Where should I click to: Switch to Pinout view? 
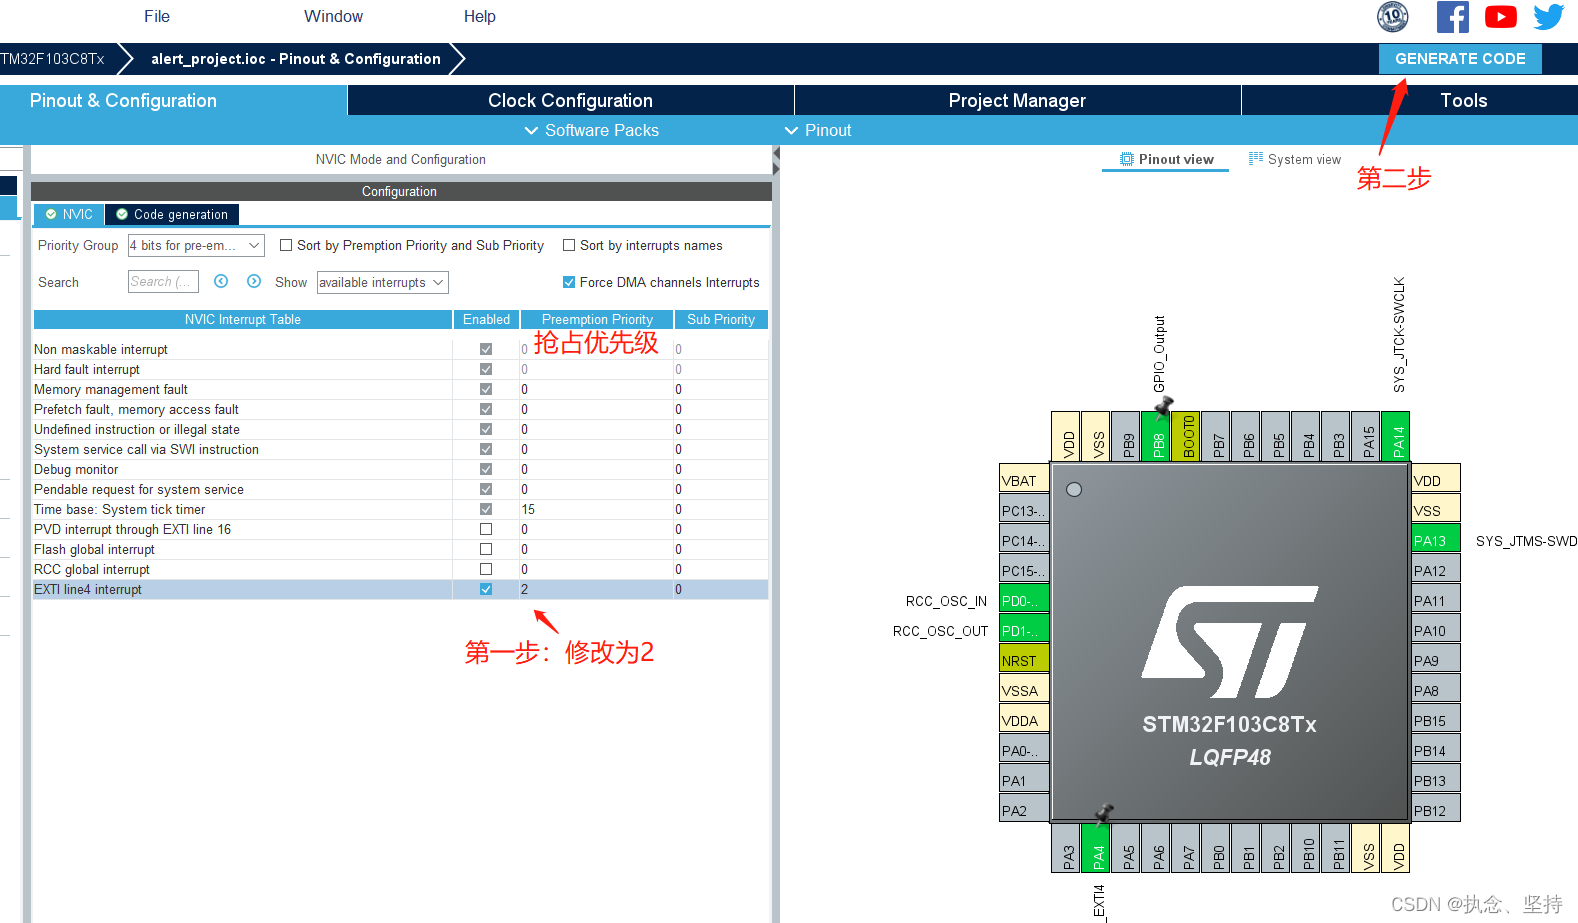(x=1166, y=159)
